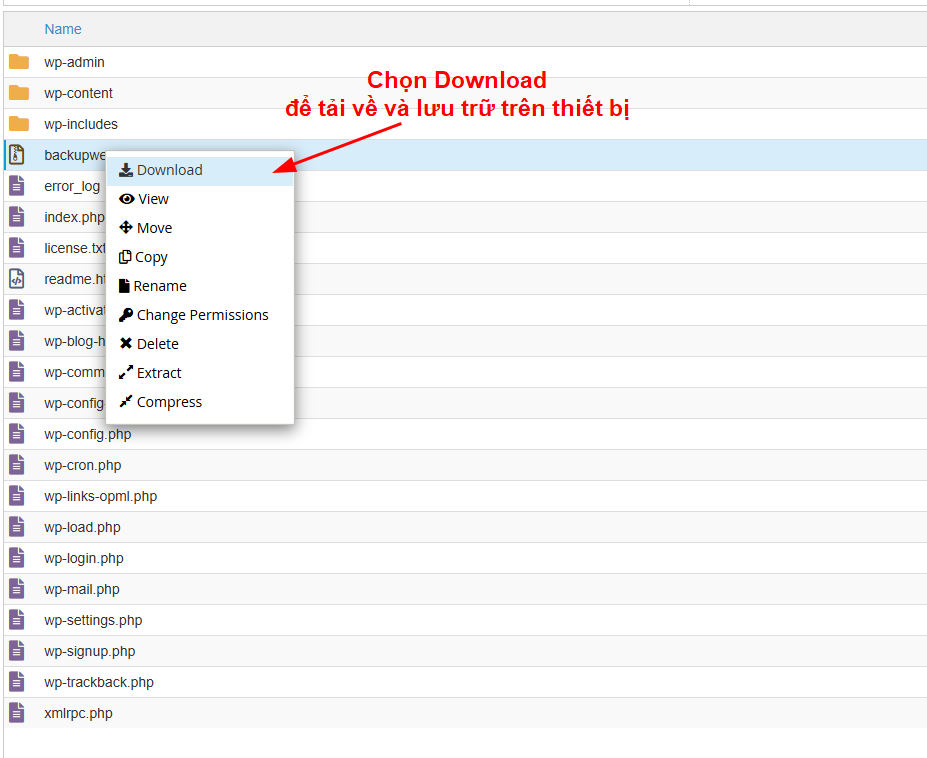Choose Move from the context menu
The height and width of the screenshot is (758, 927).
200,228
